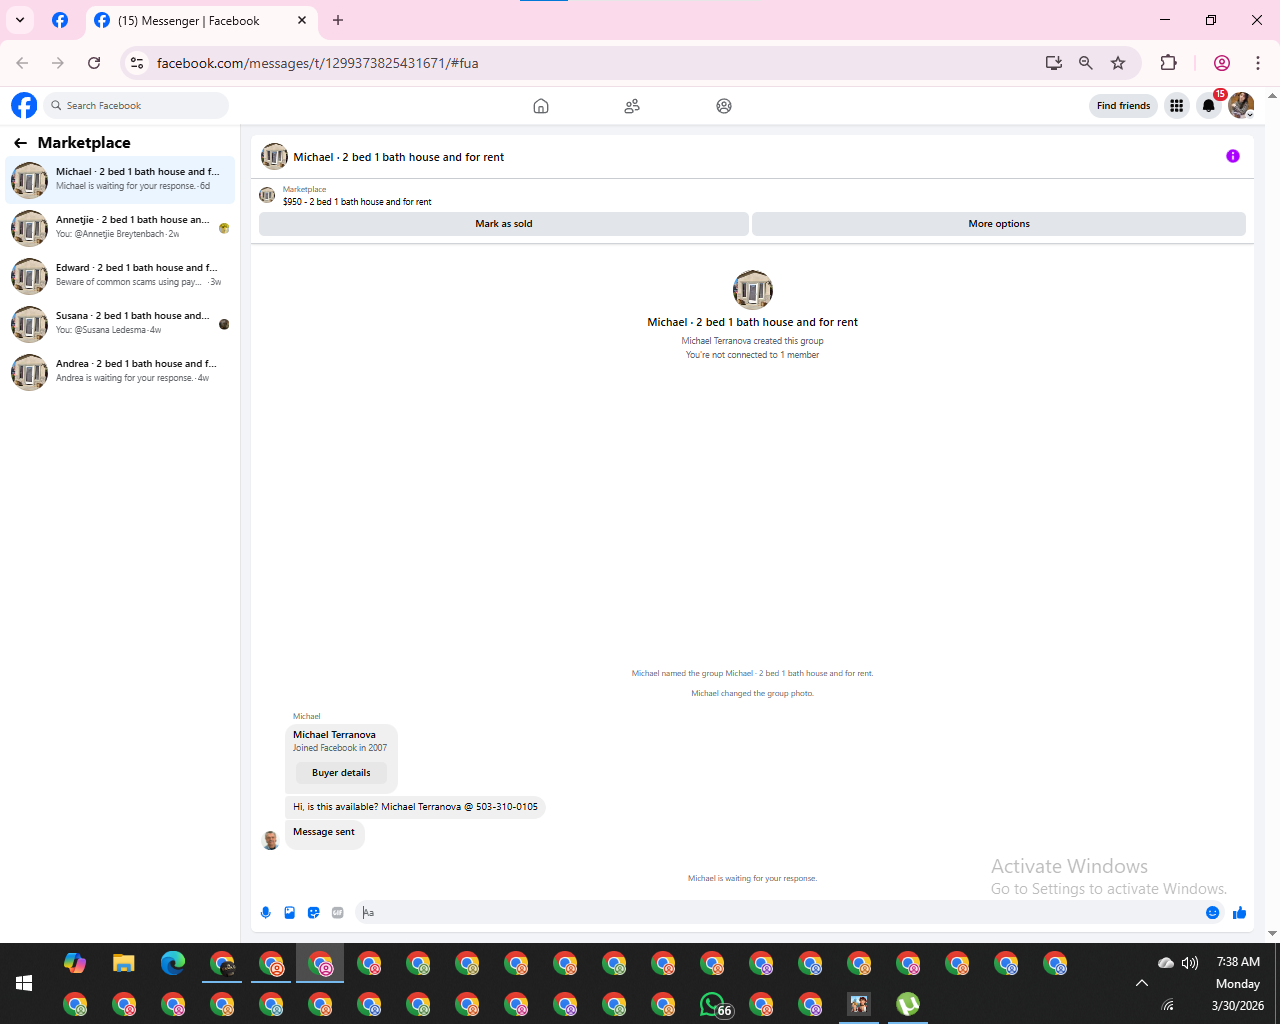
Task: Click Find friends button
Action: point(1123,106)
